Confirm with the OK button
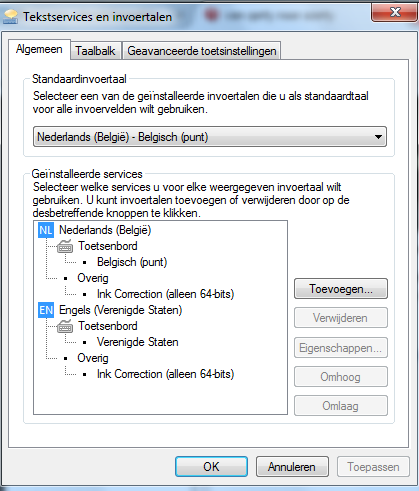This screenshot has height=491, width=419. (211, 467)
